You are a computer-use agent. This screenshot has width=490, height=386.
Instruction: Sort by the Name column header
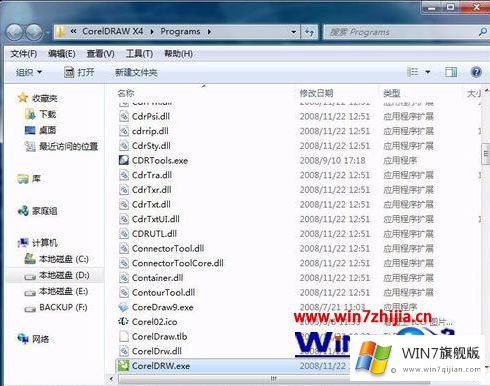(x=126, y=93)
